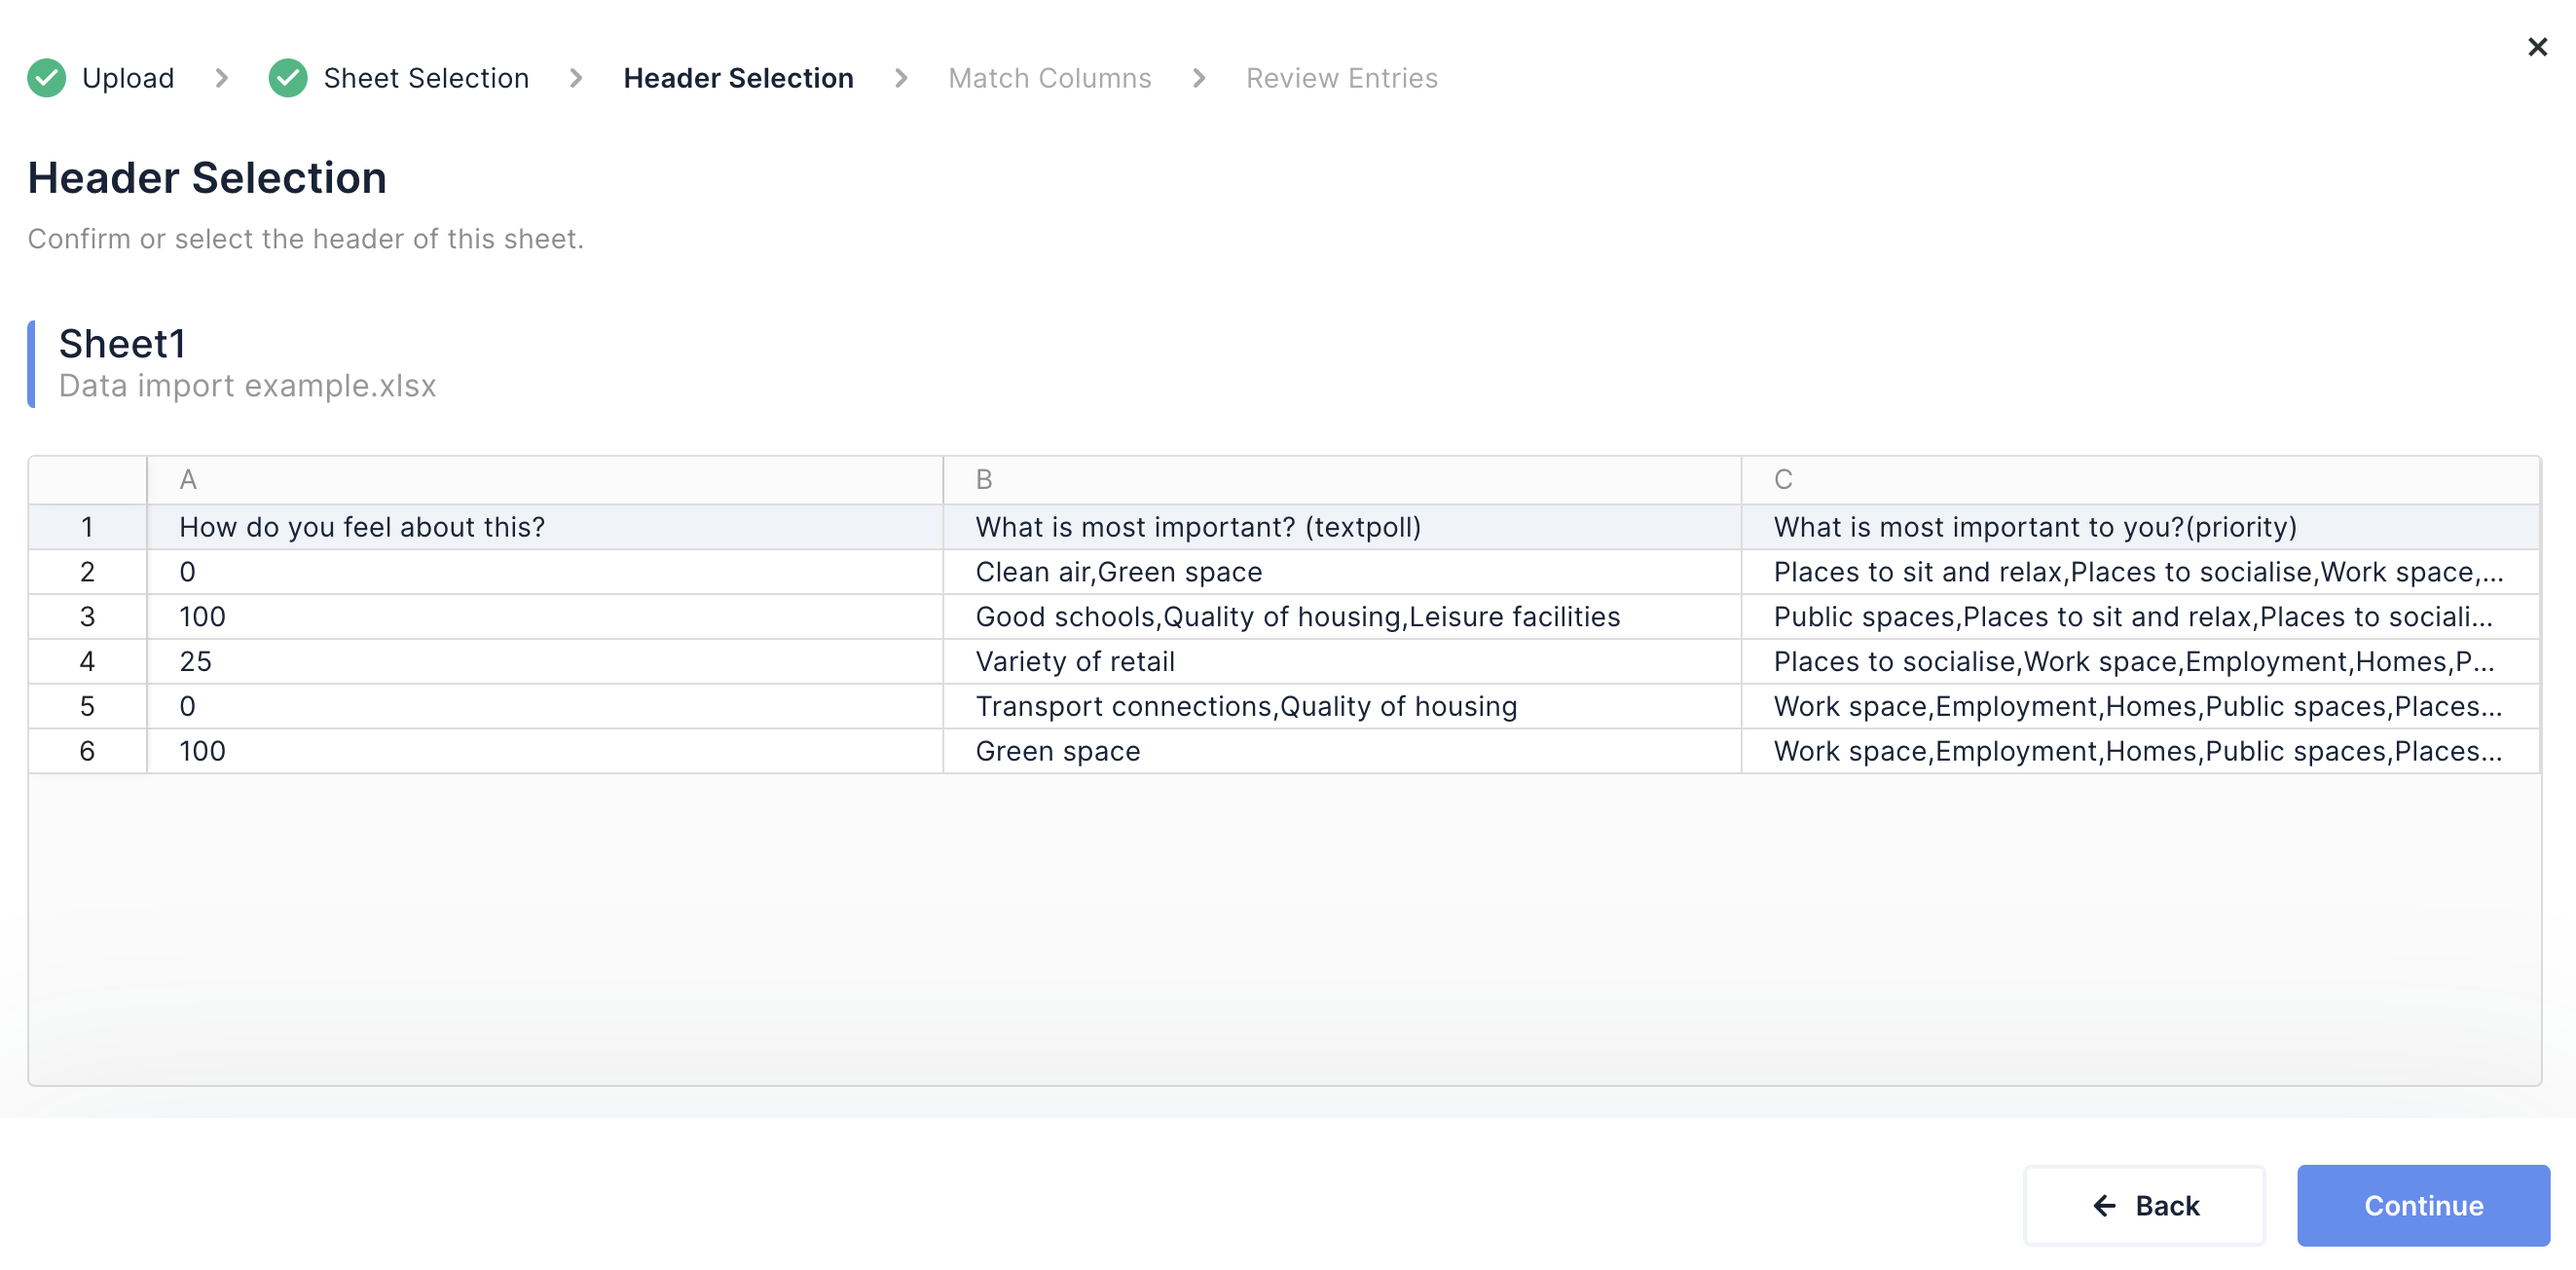Click chevron after Sheet Selection step
Viewport: 2576px width, 1270px height.
(576, 78)
